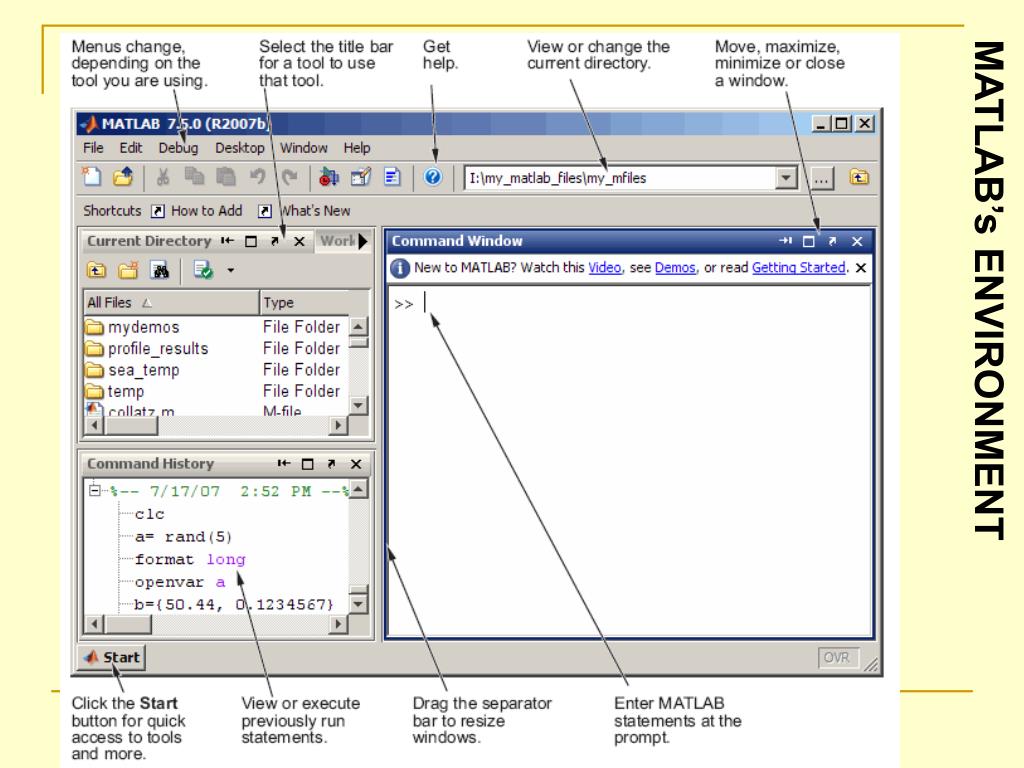Open the Debug menu

click(178, 148)
